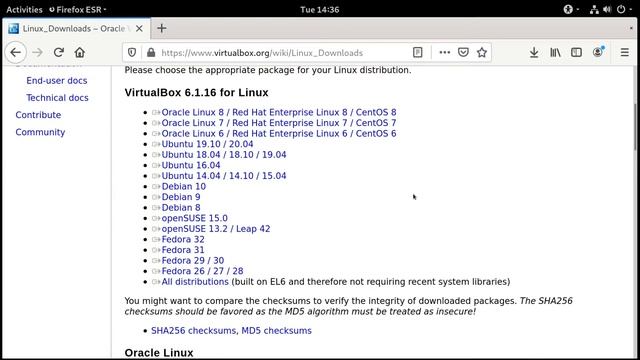Open the power system menu

point(624,9)
